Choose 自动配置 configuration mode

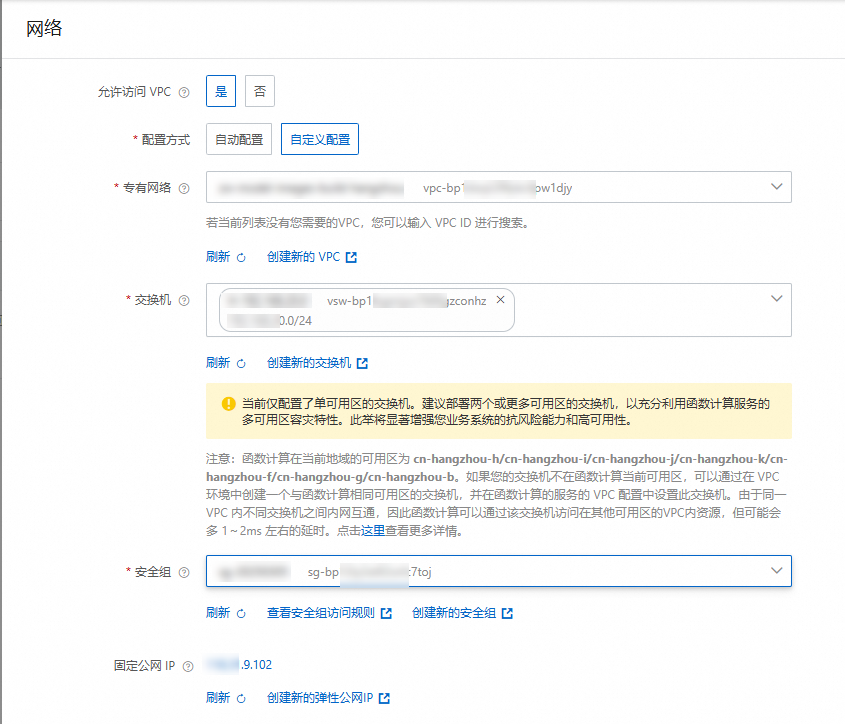click(239, 139)
